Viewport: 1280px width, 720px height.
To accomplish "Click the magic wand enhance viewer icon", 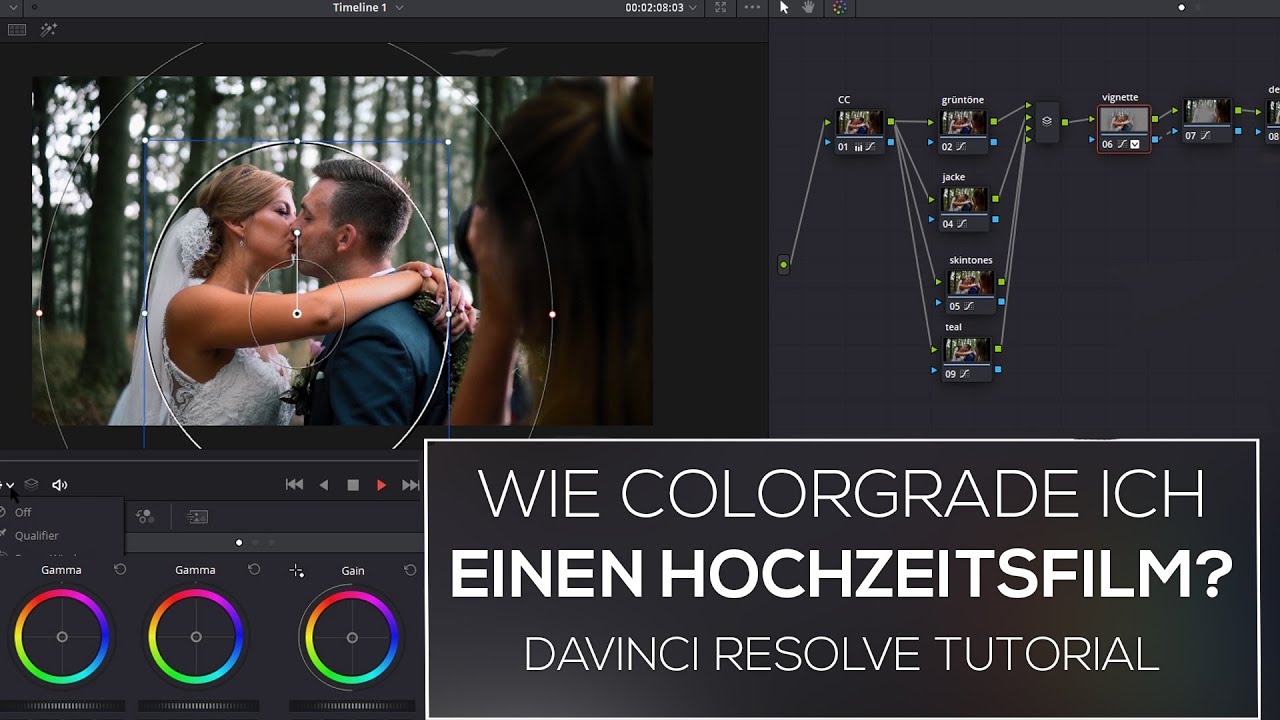I will tap(48, 30).
